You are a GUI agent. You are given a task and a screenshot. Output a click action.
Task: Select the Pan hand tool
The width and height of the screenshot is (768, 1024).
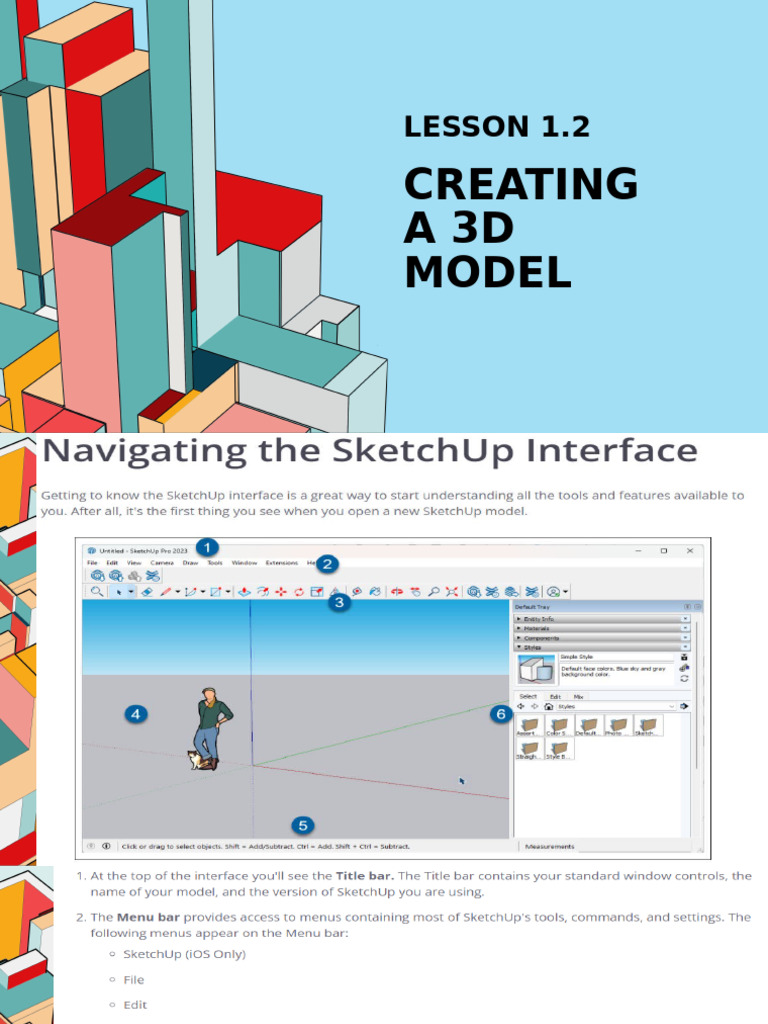(415, 592)
